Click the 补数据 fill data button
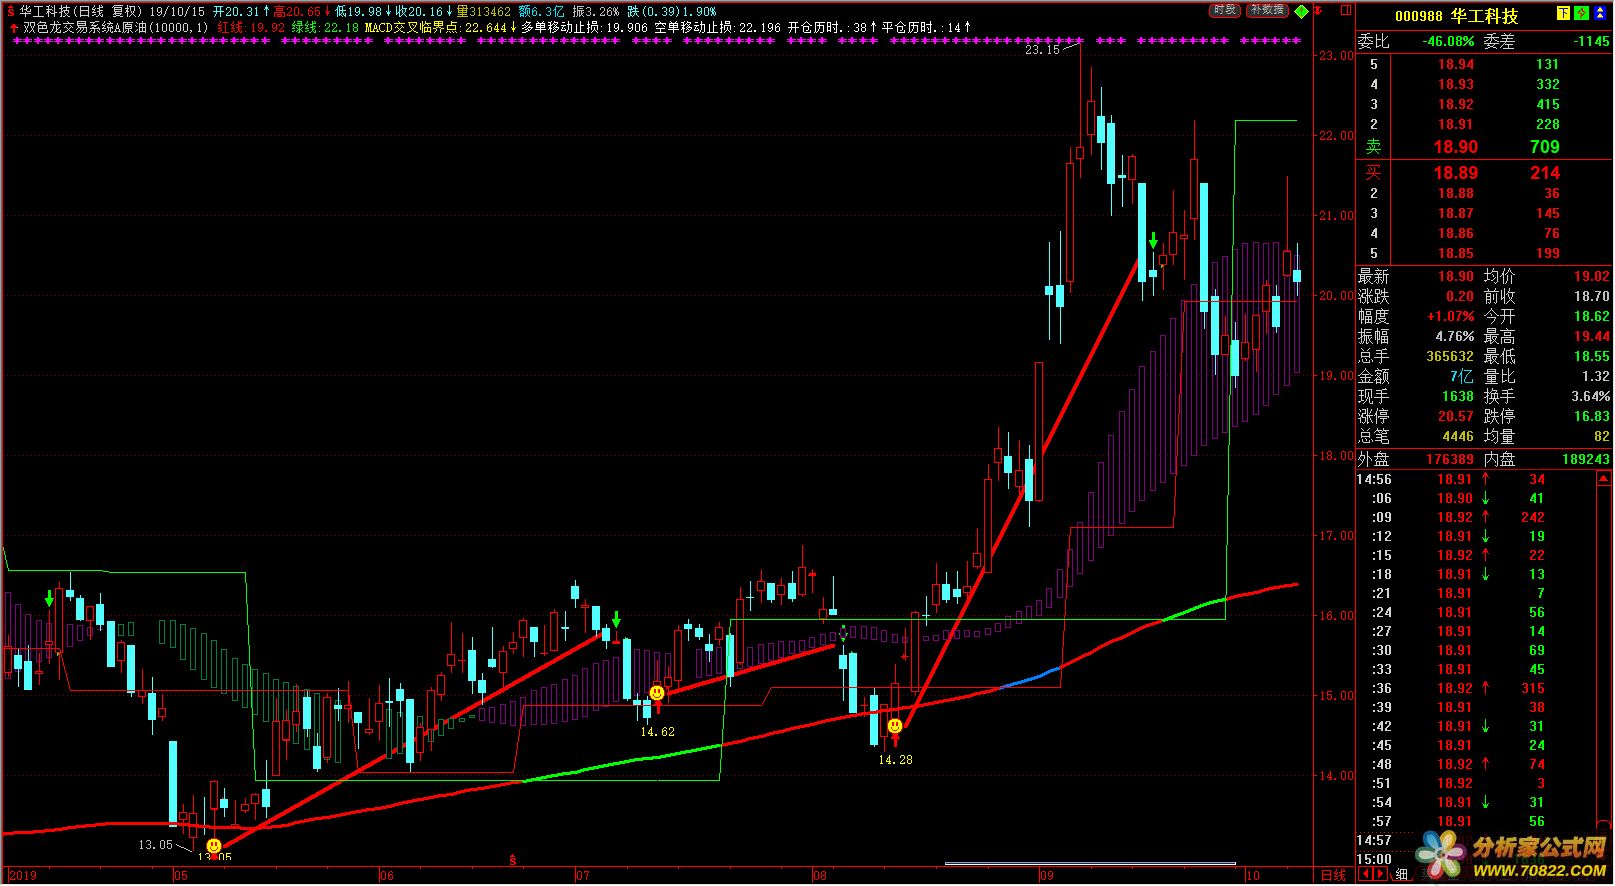The image size is (1615, 886). click(x=1267, y=10)
